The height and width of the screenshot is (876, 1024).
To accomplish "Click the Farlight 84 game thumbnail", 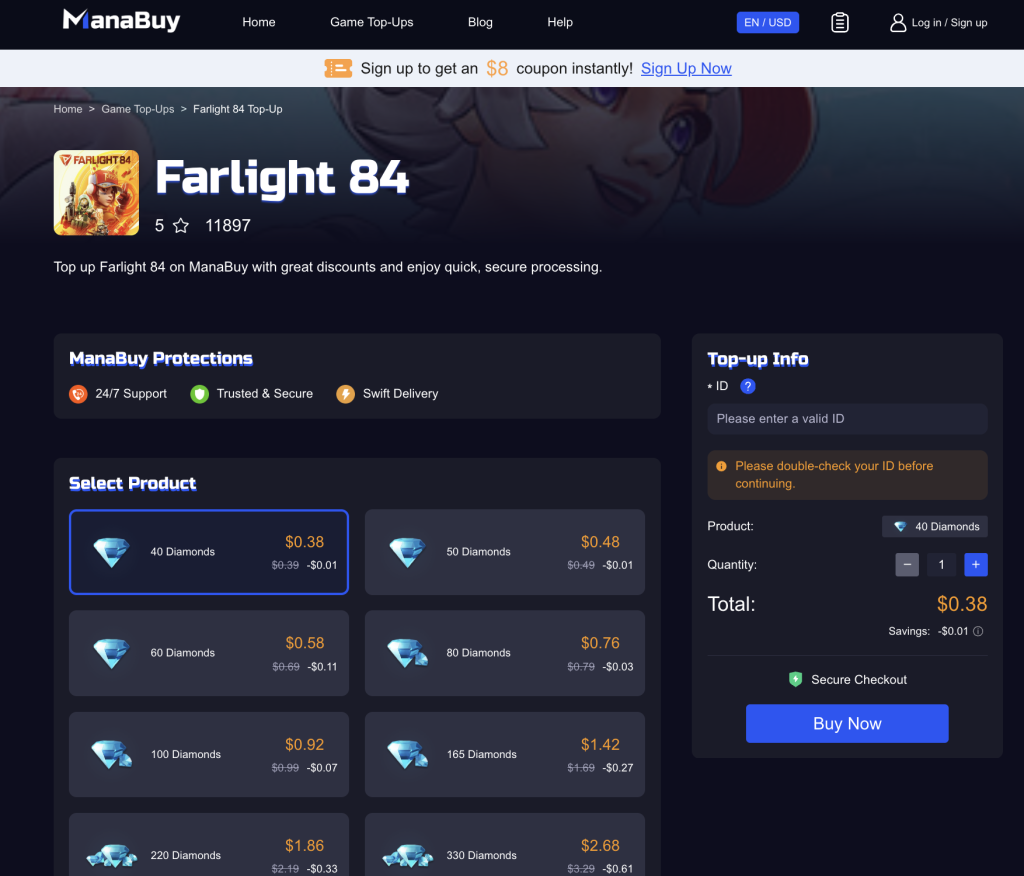I will [x=96, y=193].
